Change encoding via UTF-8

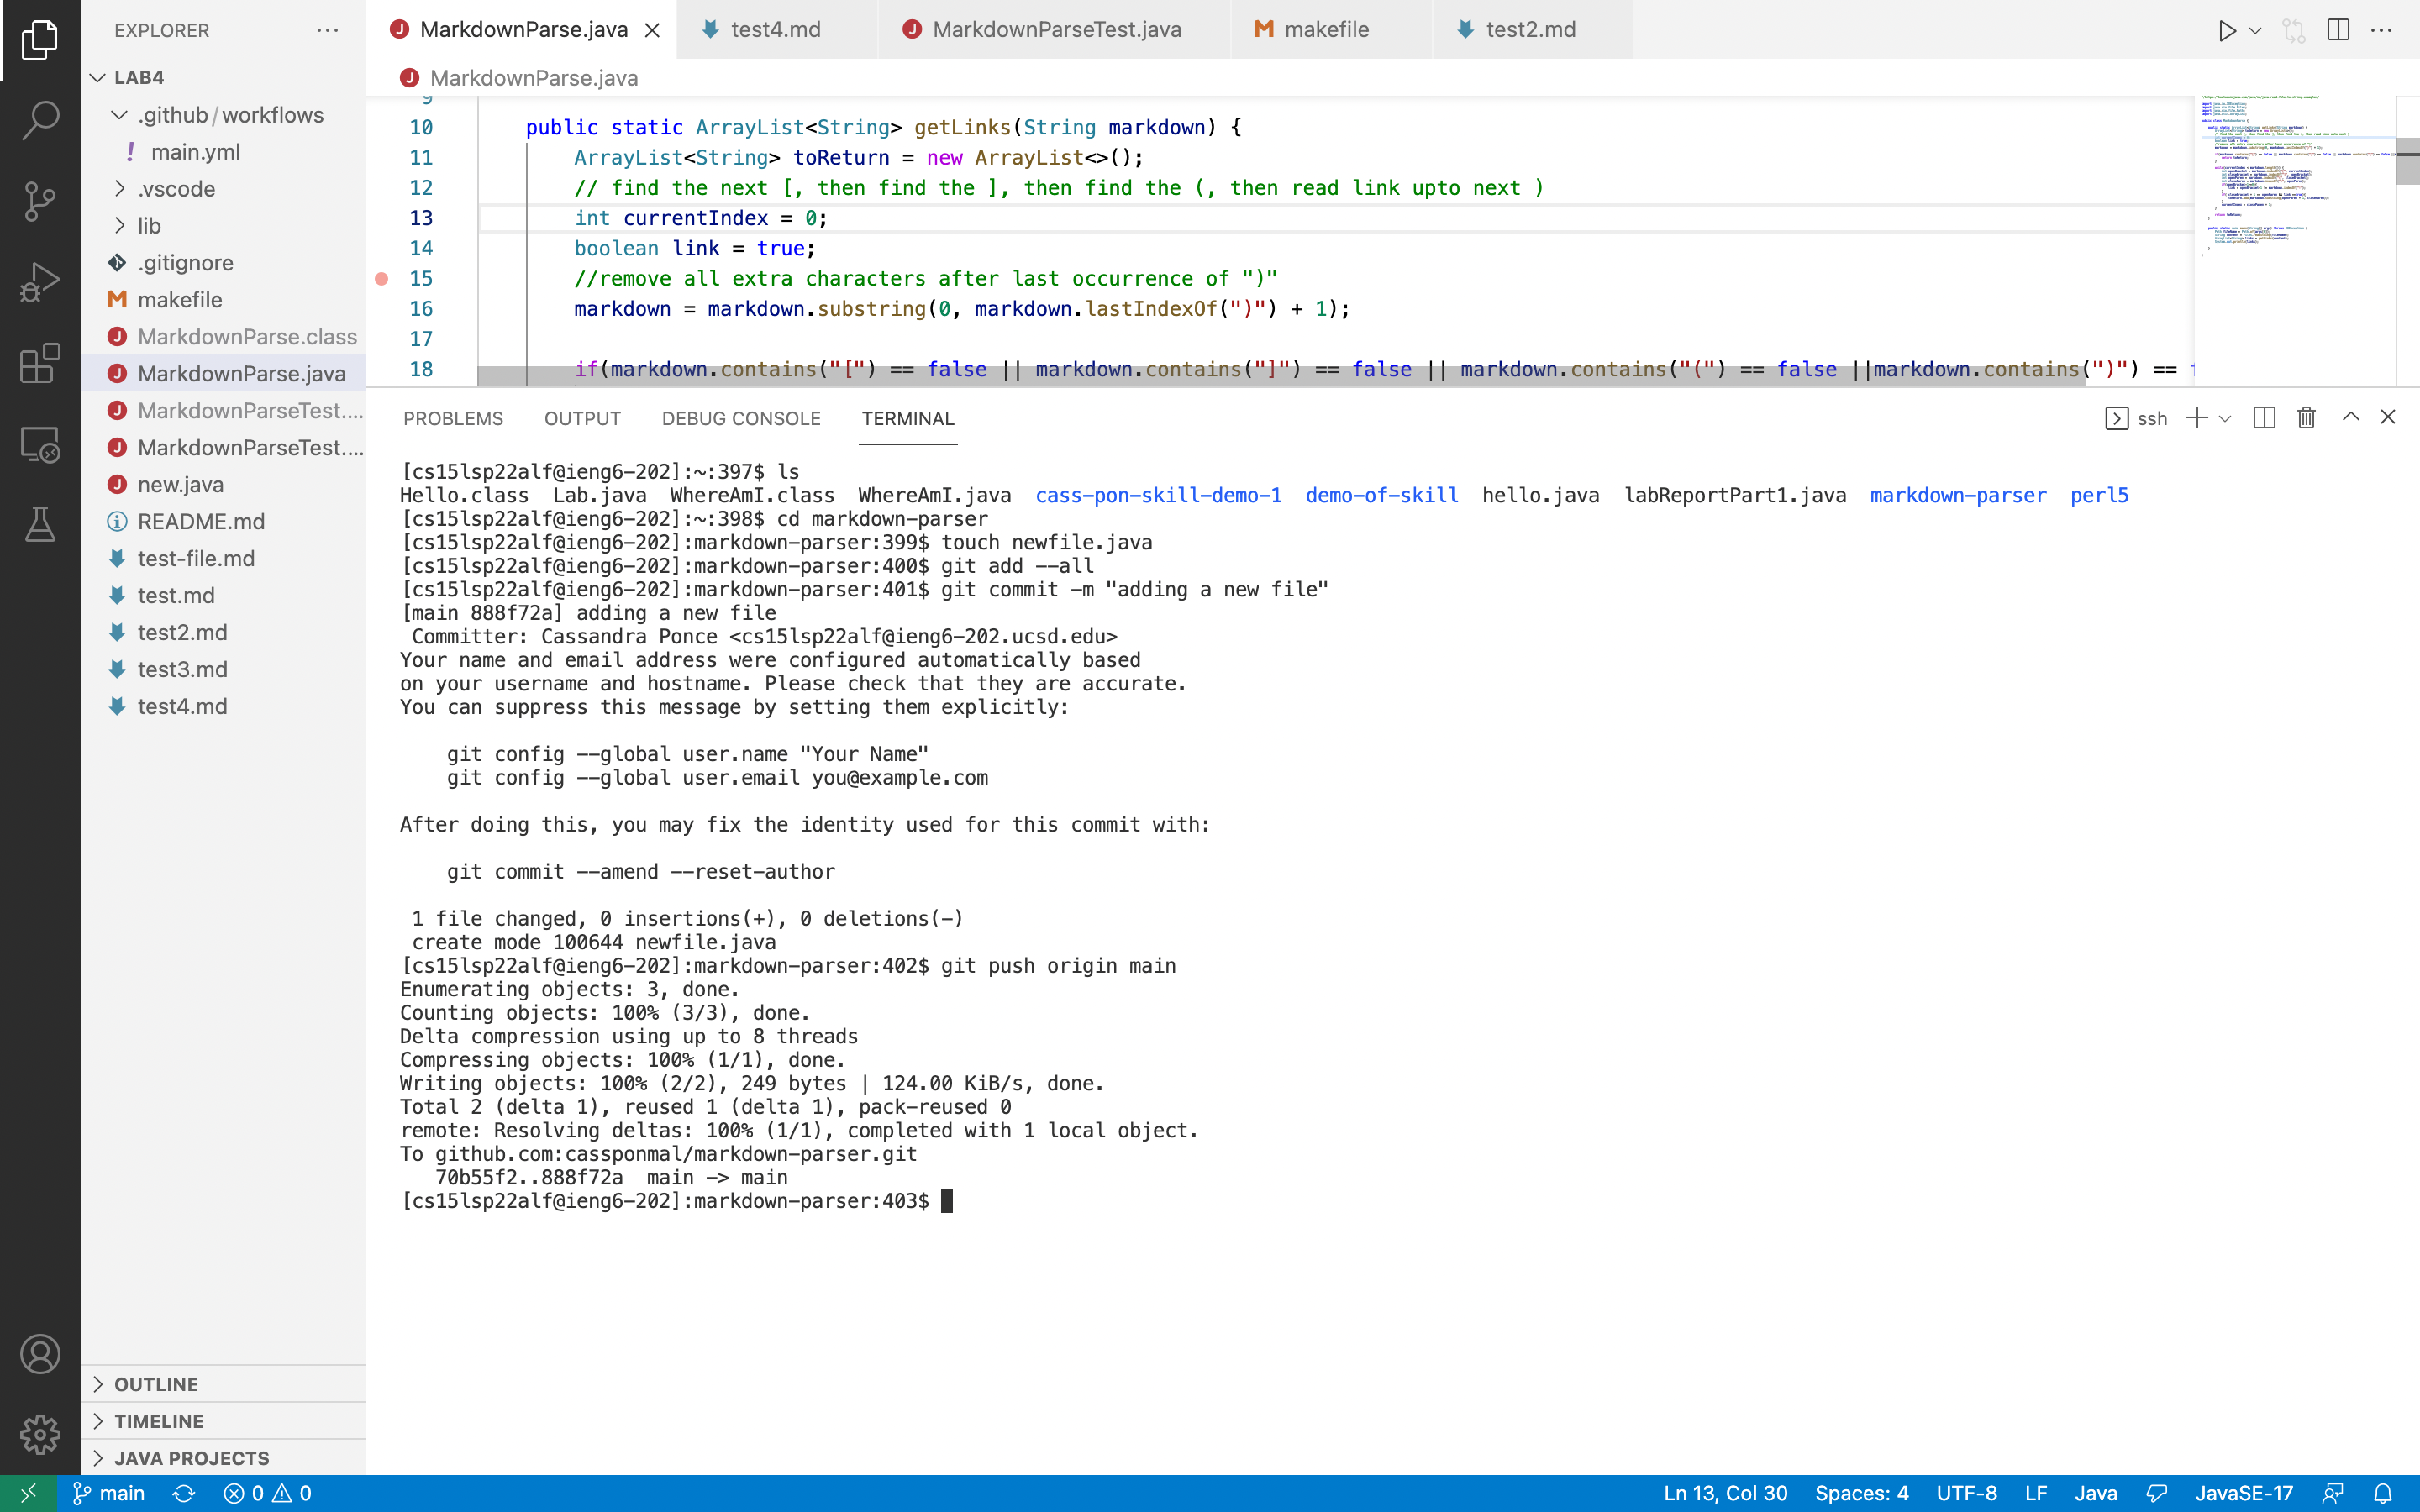(1966, 1493)
